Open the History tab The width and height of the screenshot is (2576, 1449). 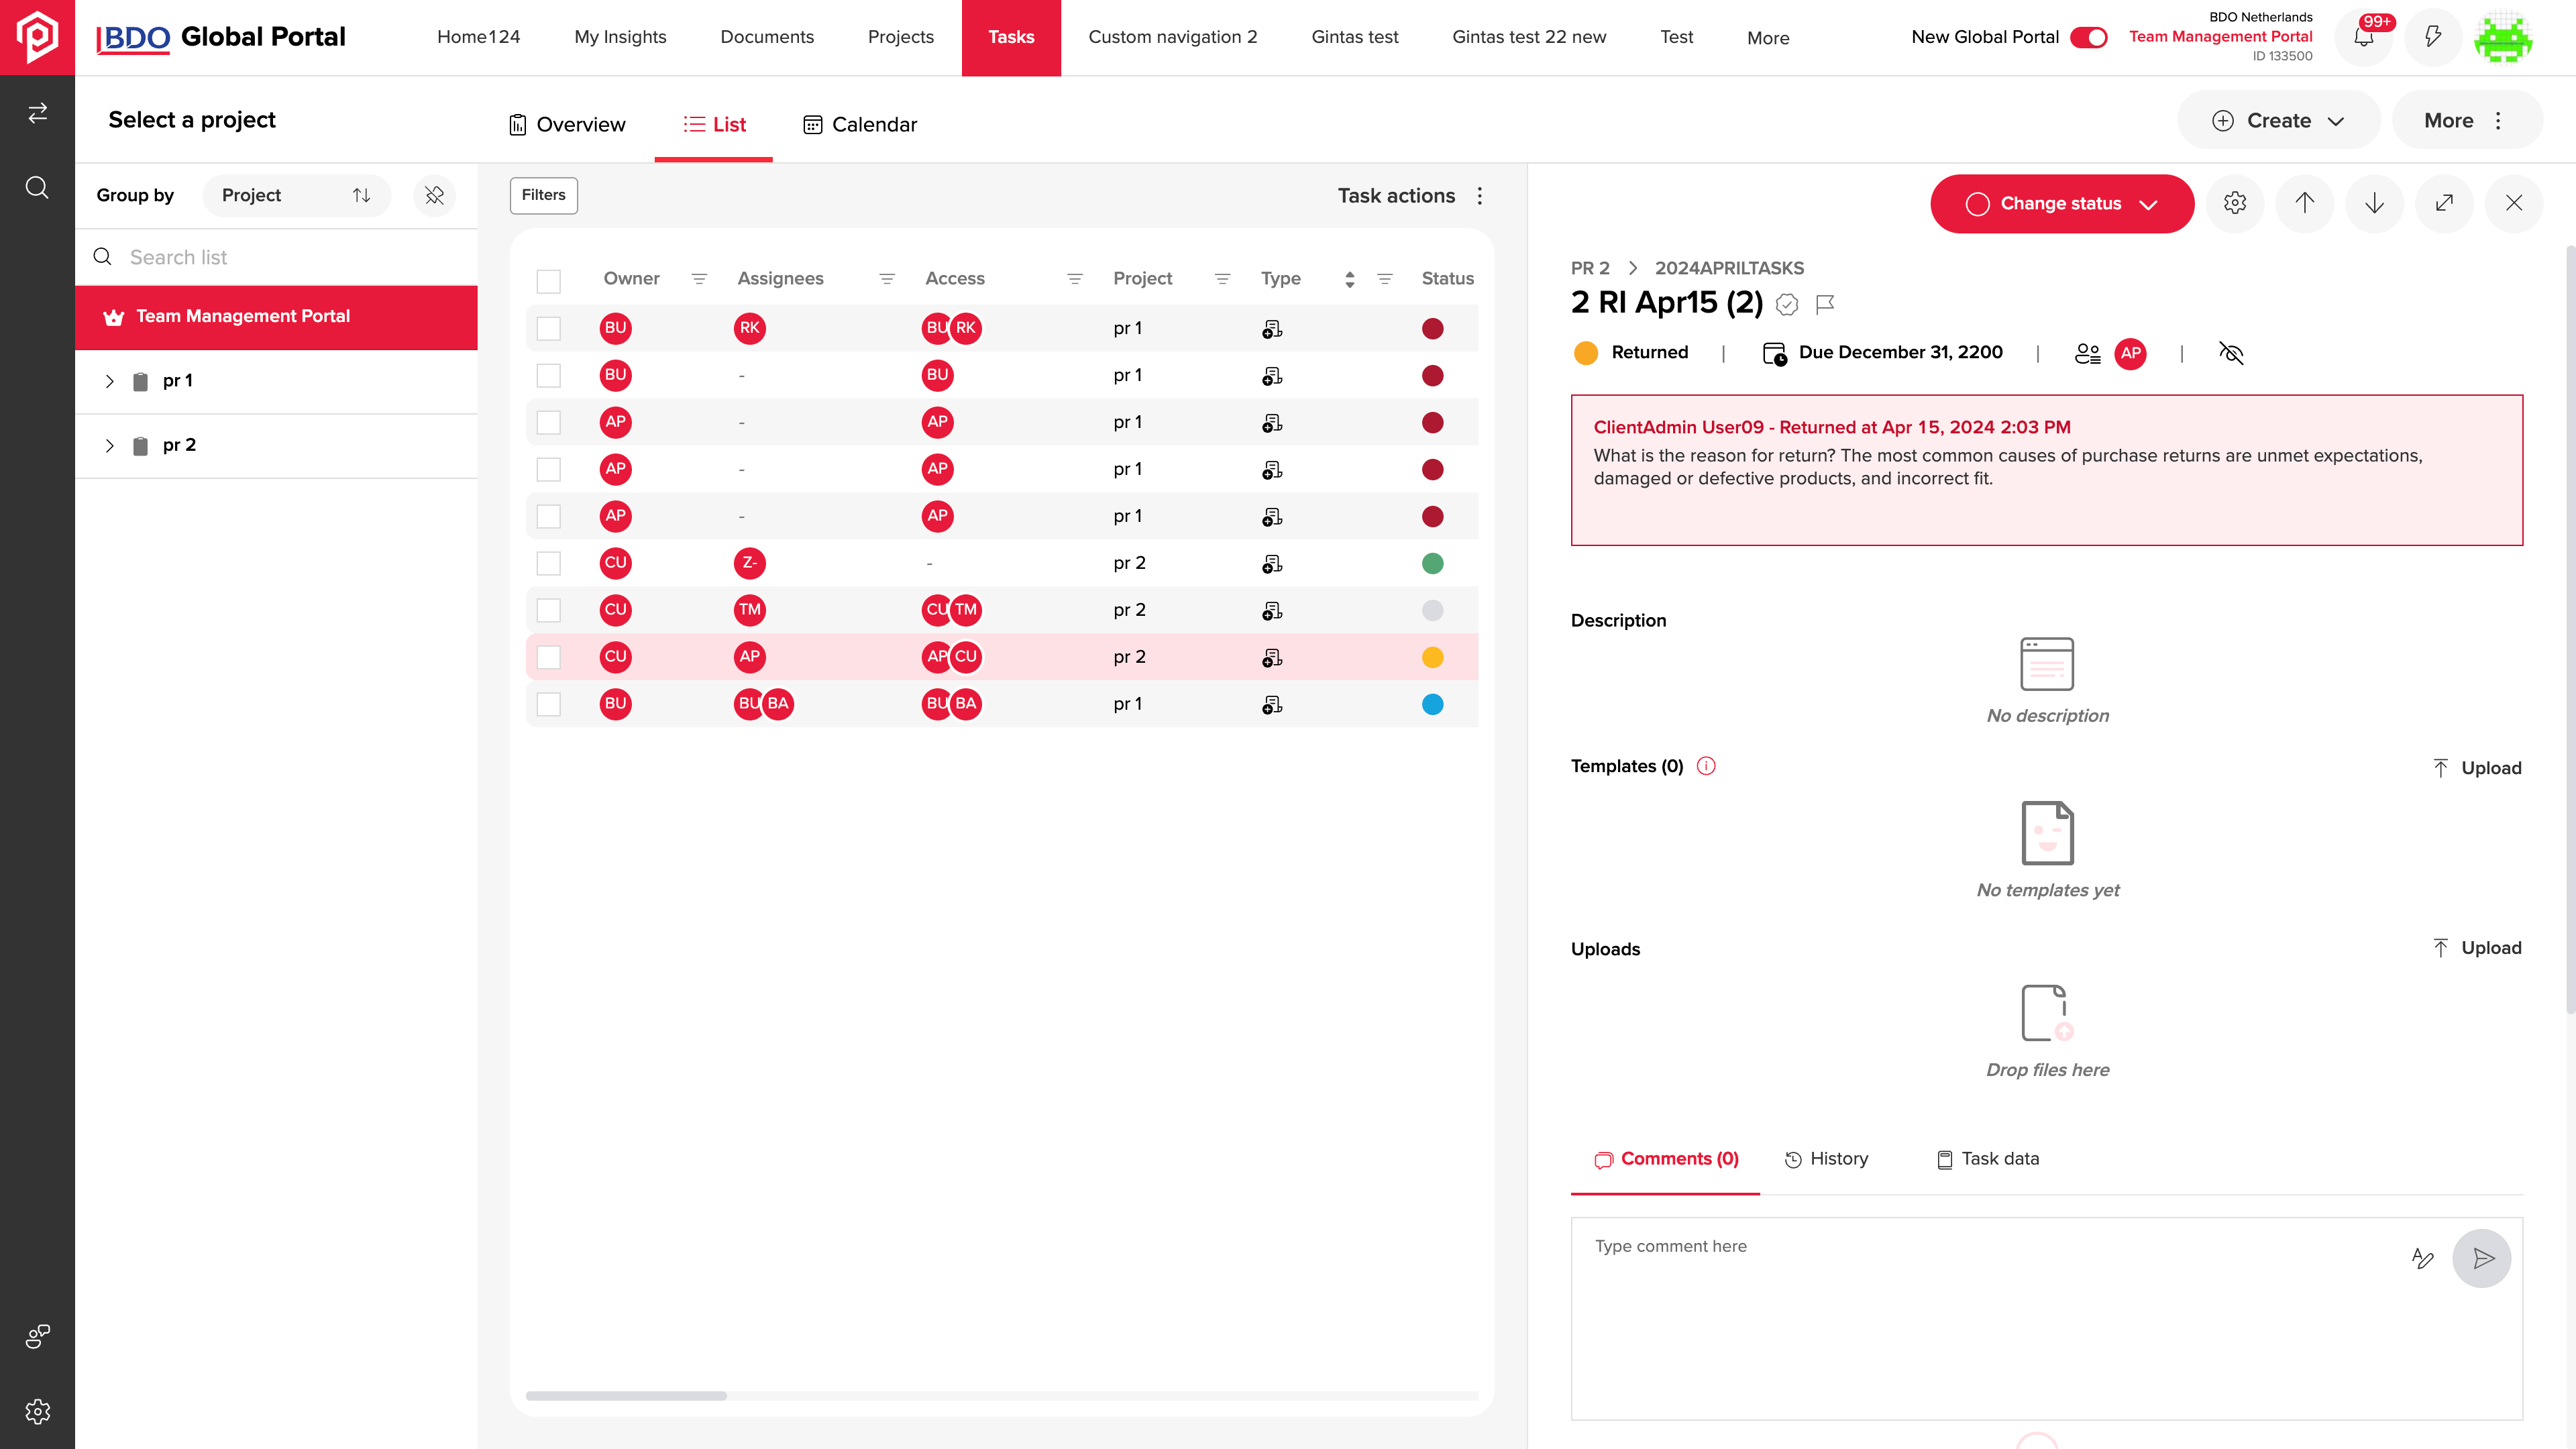[1826, 1159]
